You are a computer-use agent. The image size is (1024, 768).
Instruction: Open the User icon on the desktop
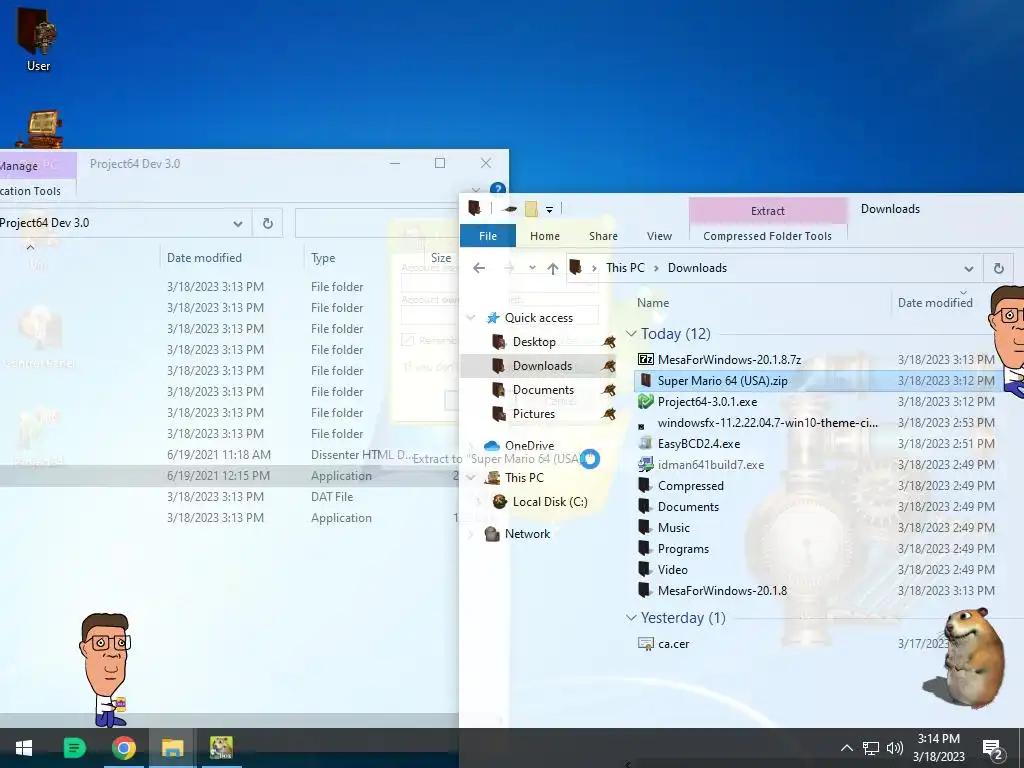(38, 39)
